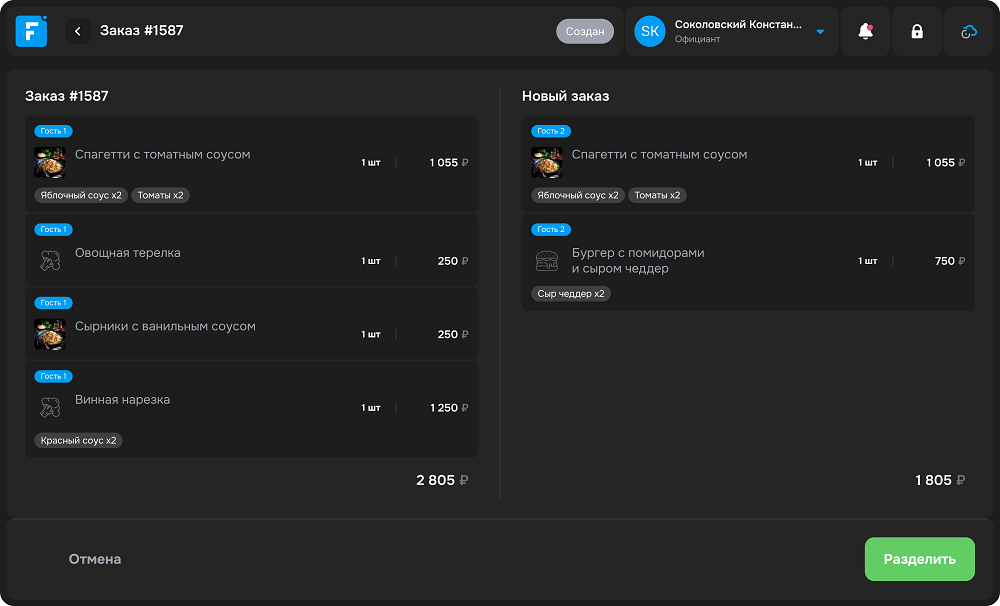1000x606 pixels.
Task: Click the spaghetti dish thumbnail in Заказ #1587
Action: pyautogui.click(x=51, y=160)
